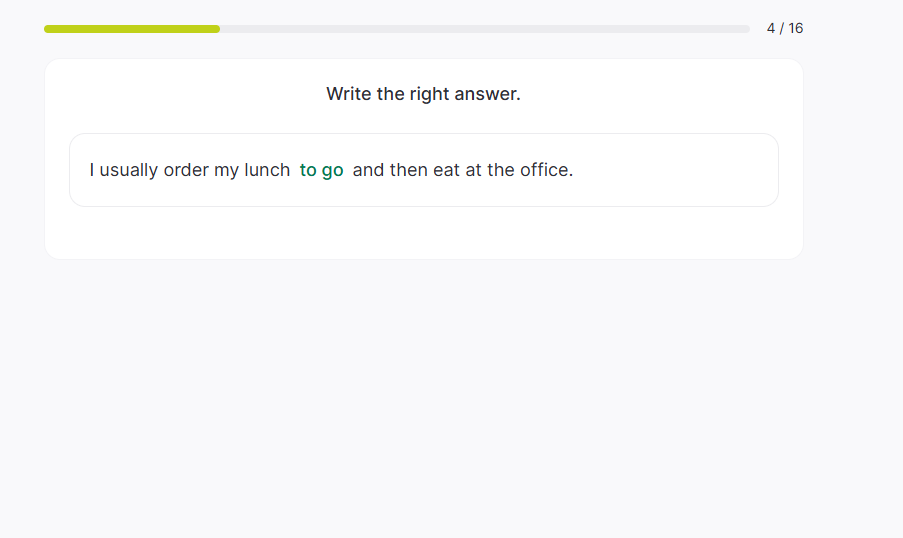The height and width of the screenshot is (538, 903).
Task: Click the filled green progress bar segment
Action: point(132,29)
